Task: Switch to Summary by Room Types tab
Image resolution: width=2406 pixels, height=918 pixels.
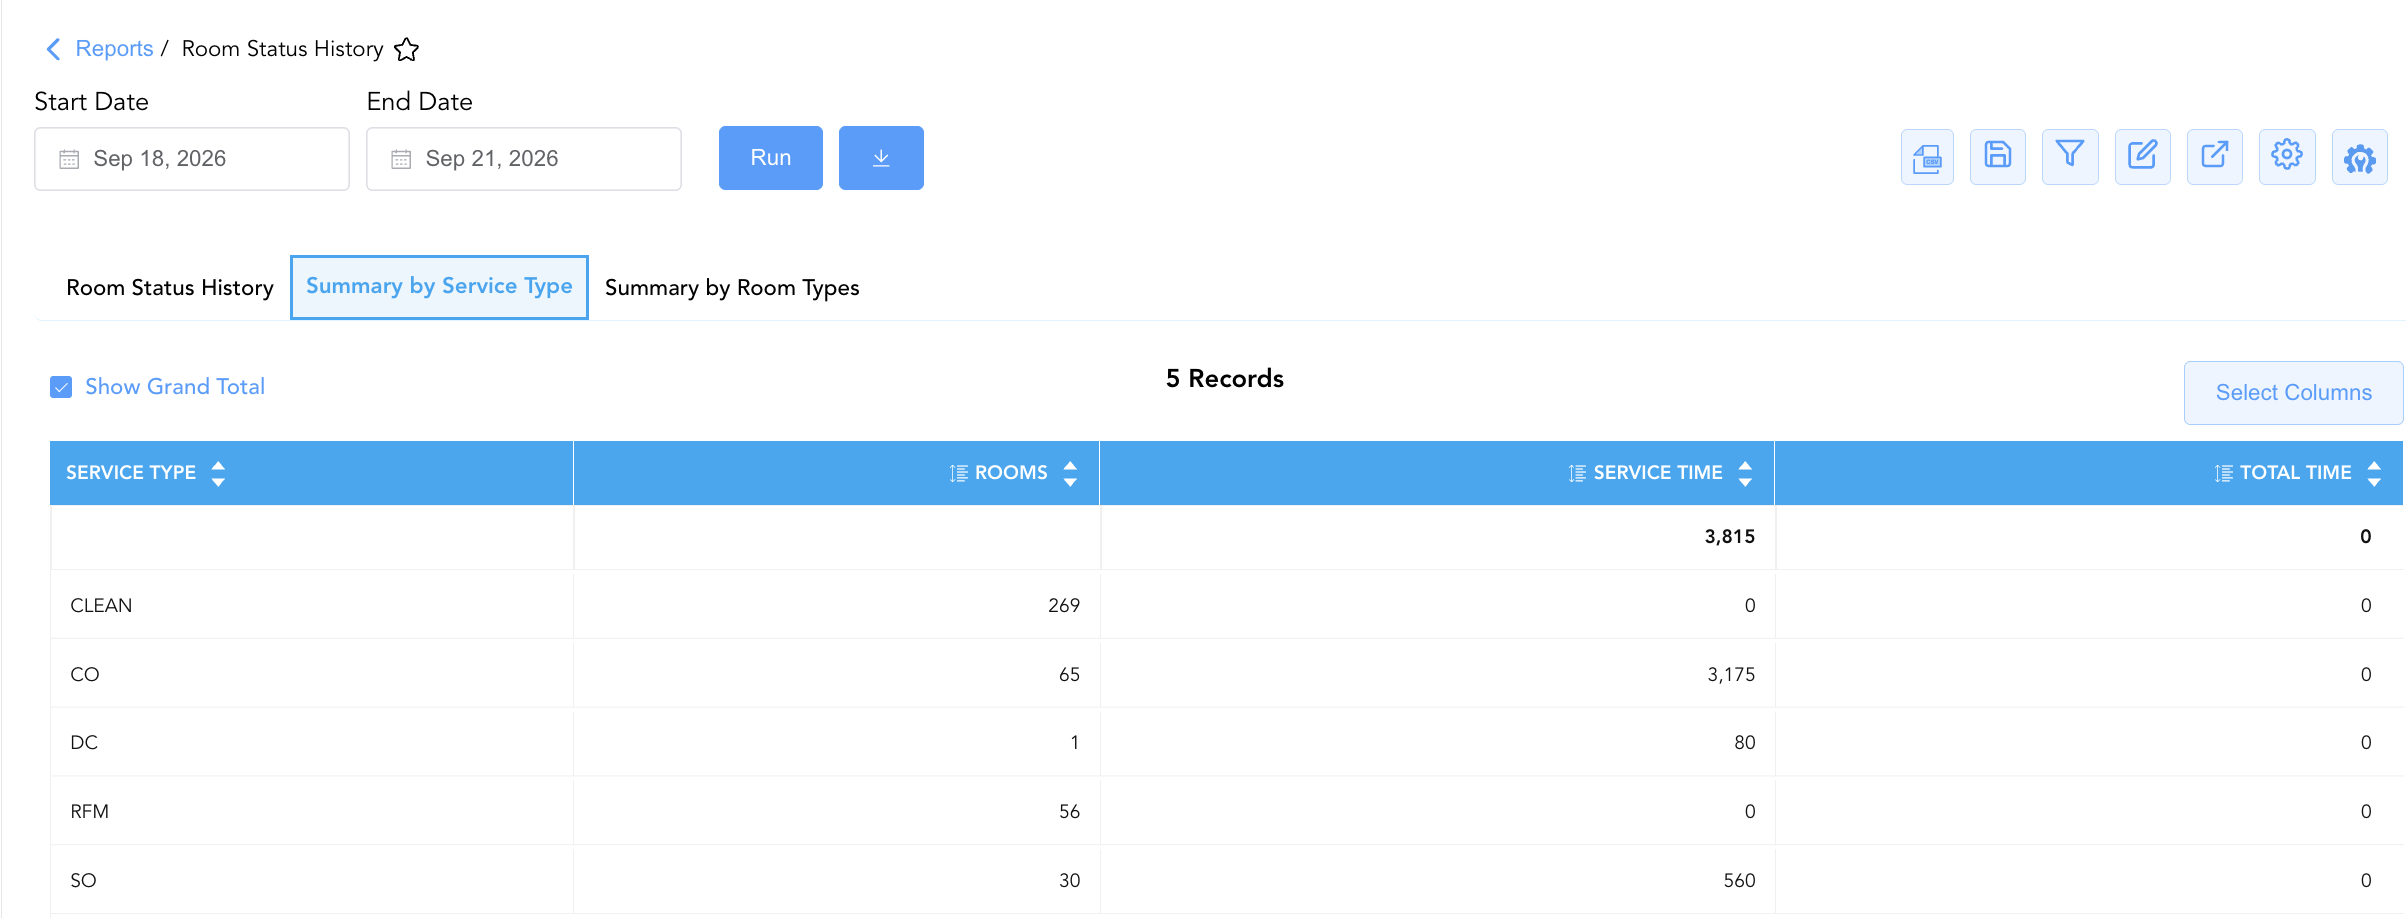Action: (732, 288)
